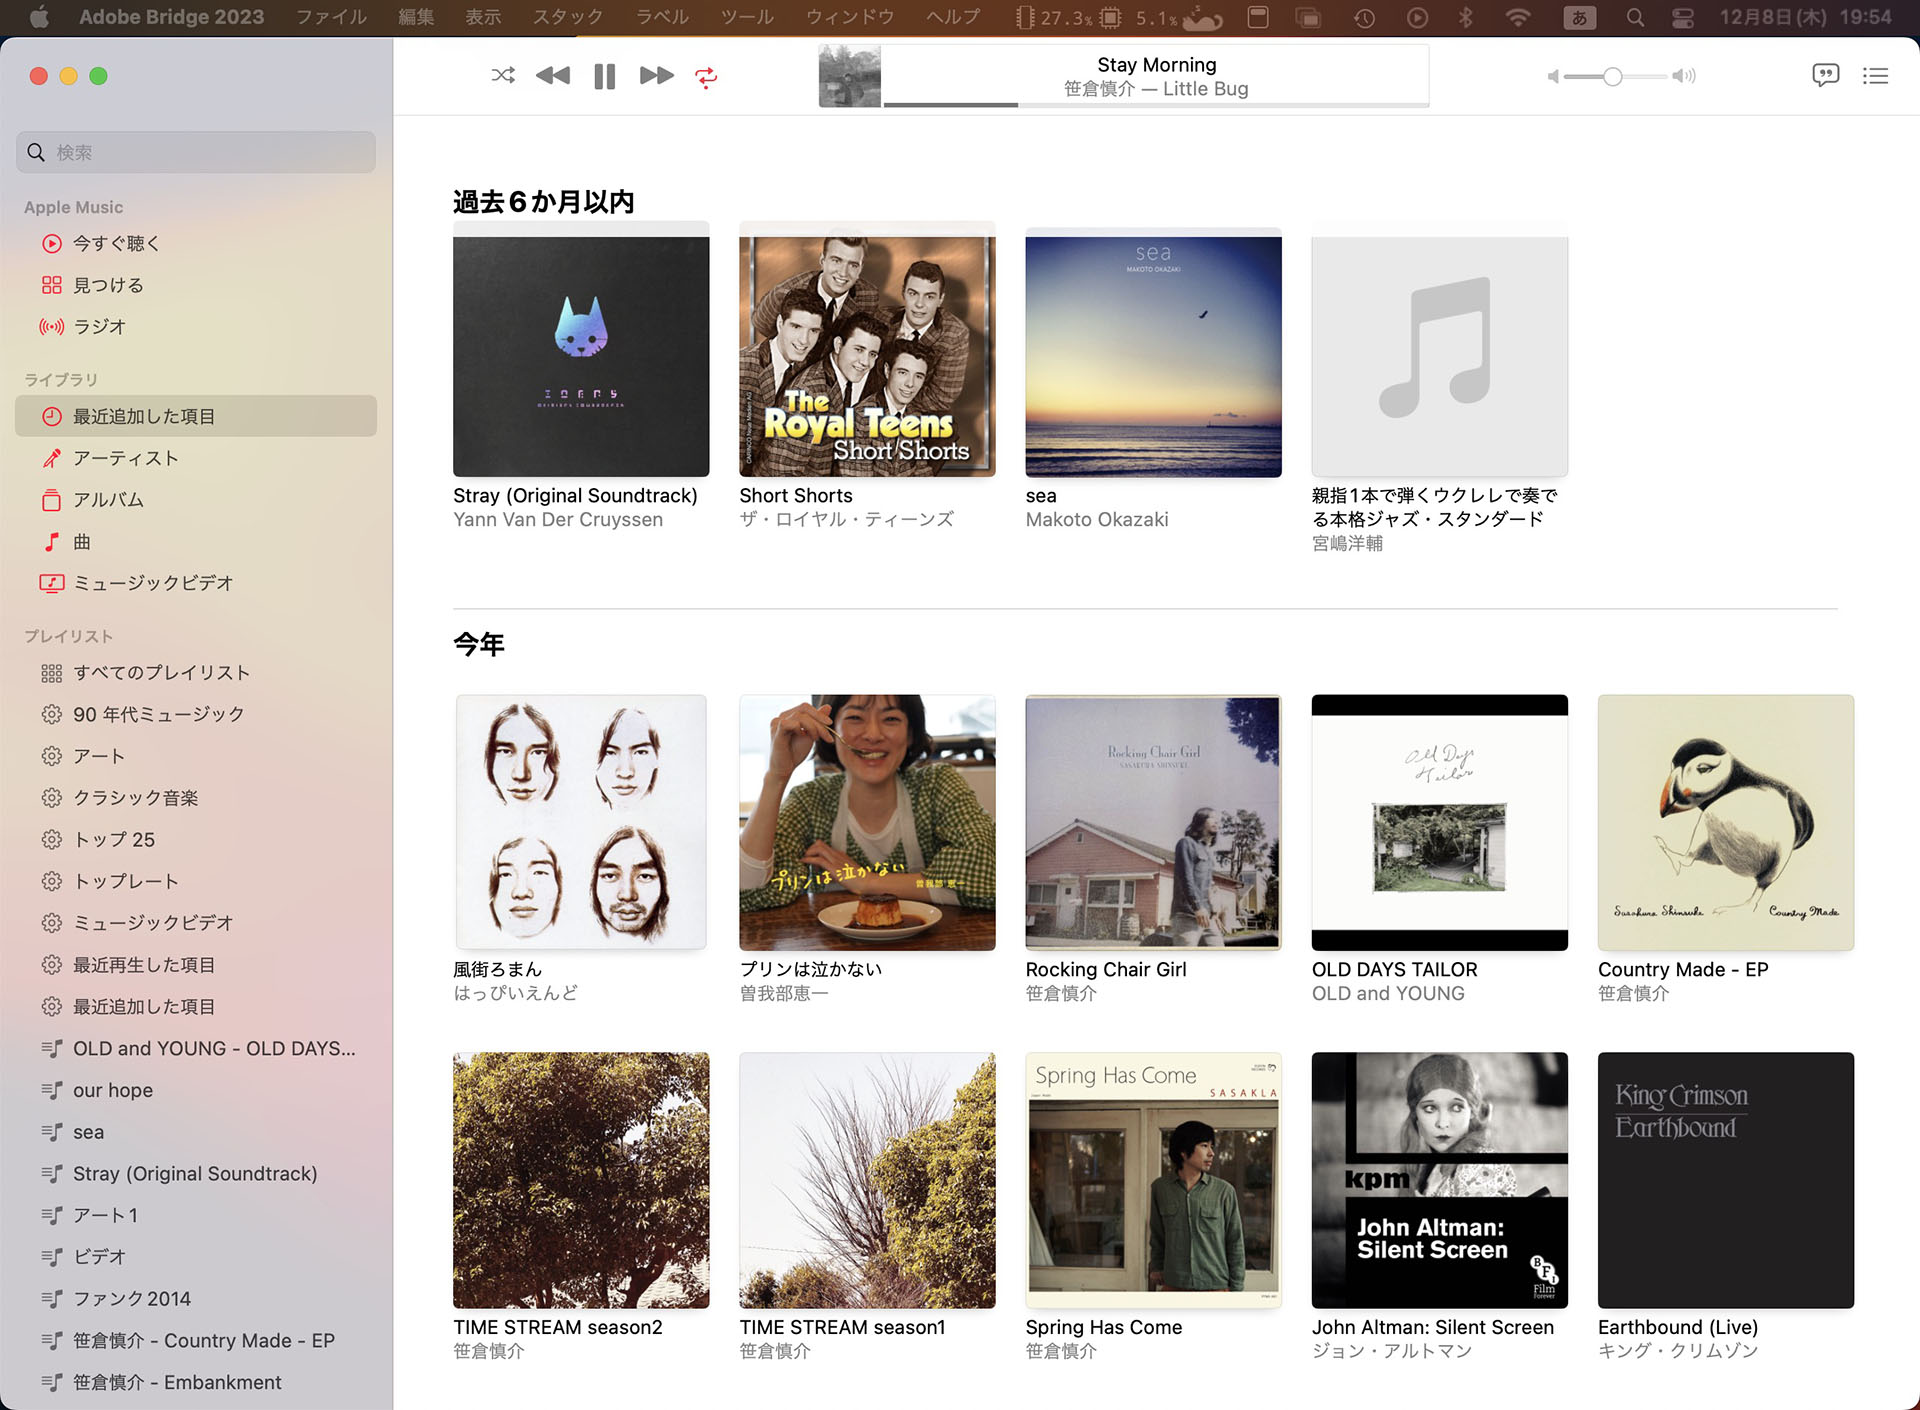The image size is (1920, 1410).
Task: Select アーティスト in the library
Action: [x=125, y=458]
